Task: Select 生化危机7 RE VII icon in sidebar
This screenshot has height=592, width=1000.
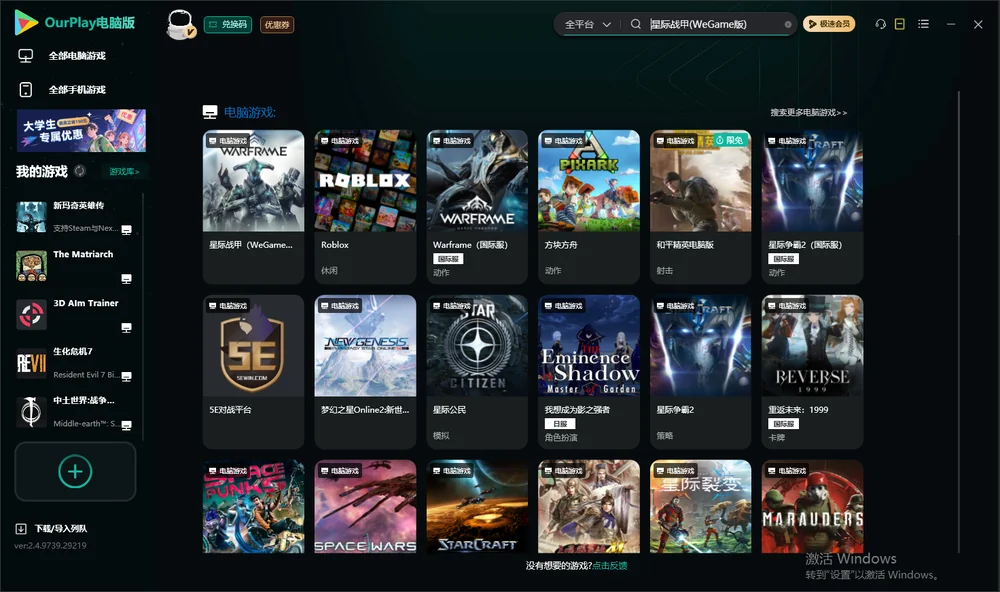Action: click(31, 364)
